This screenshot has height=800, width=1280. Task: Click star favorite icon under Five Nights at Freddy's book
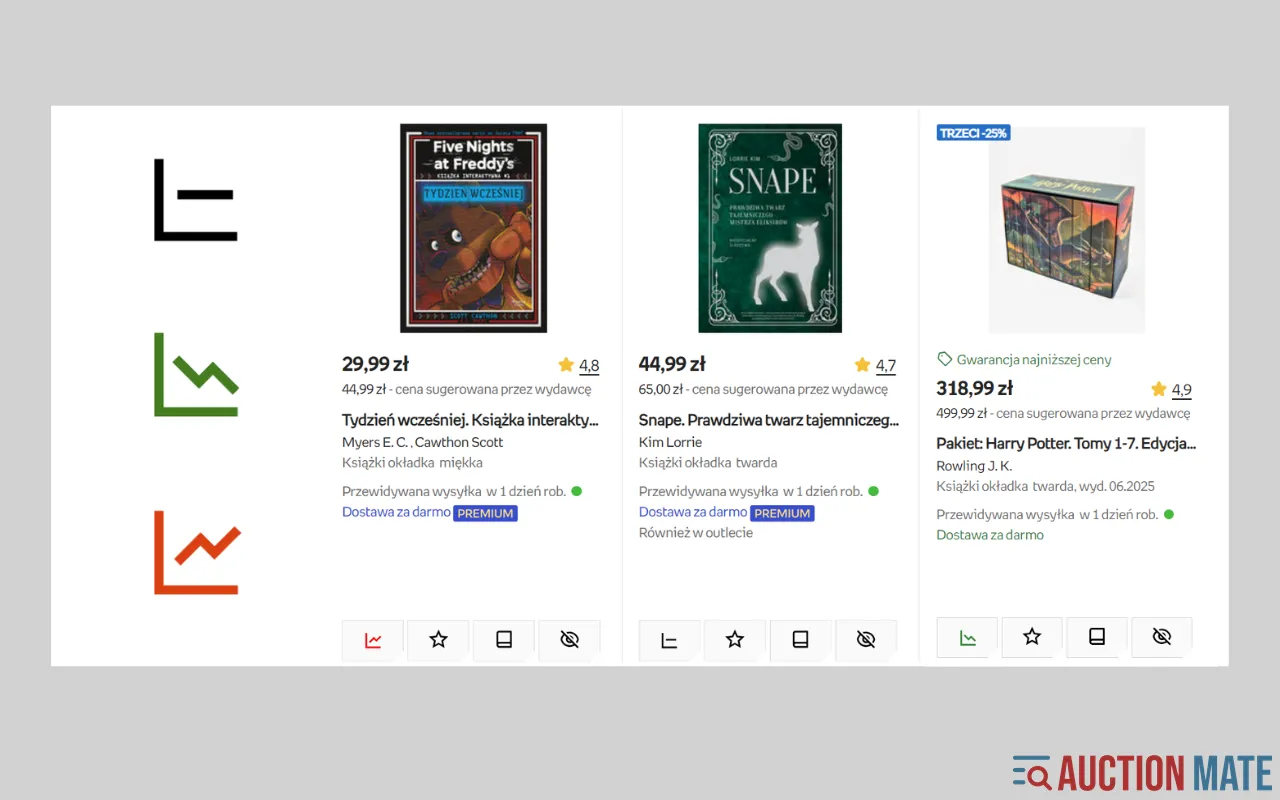pos(438,640)
